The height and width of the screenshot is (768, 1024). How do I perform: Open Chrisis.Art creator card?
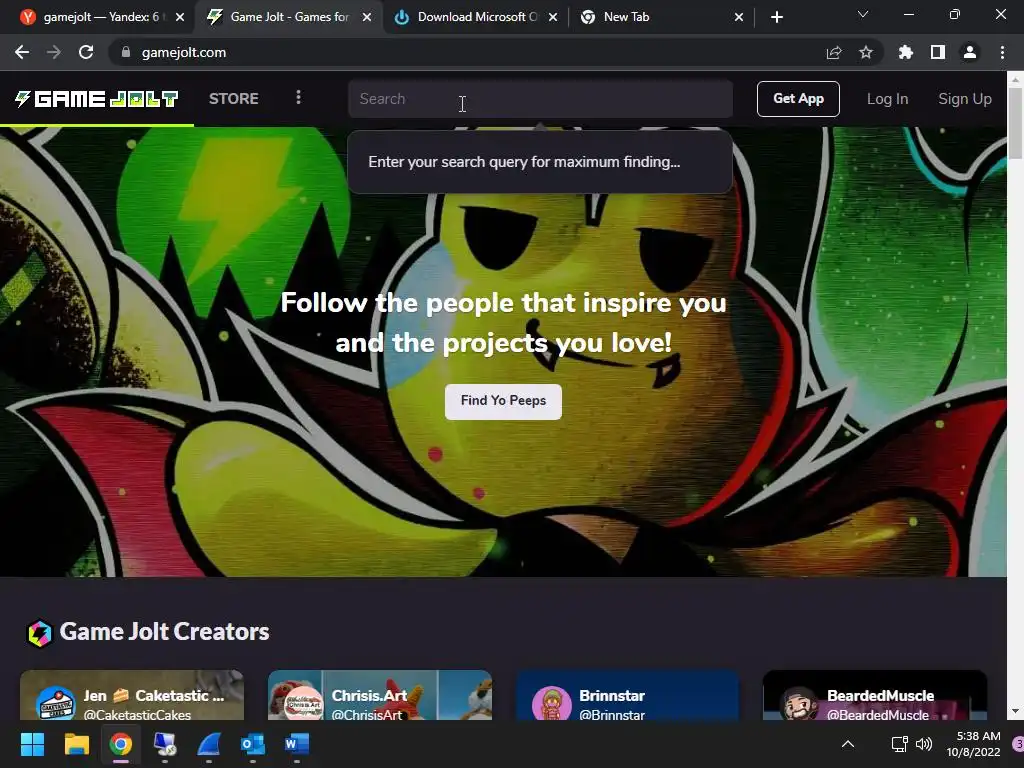379,696
